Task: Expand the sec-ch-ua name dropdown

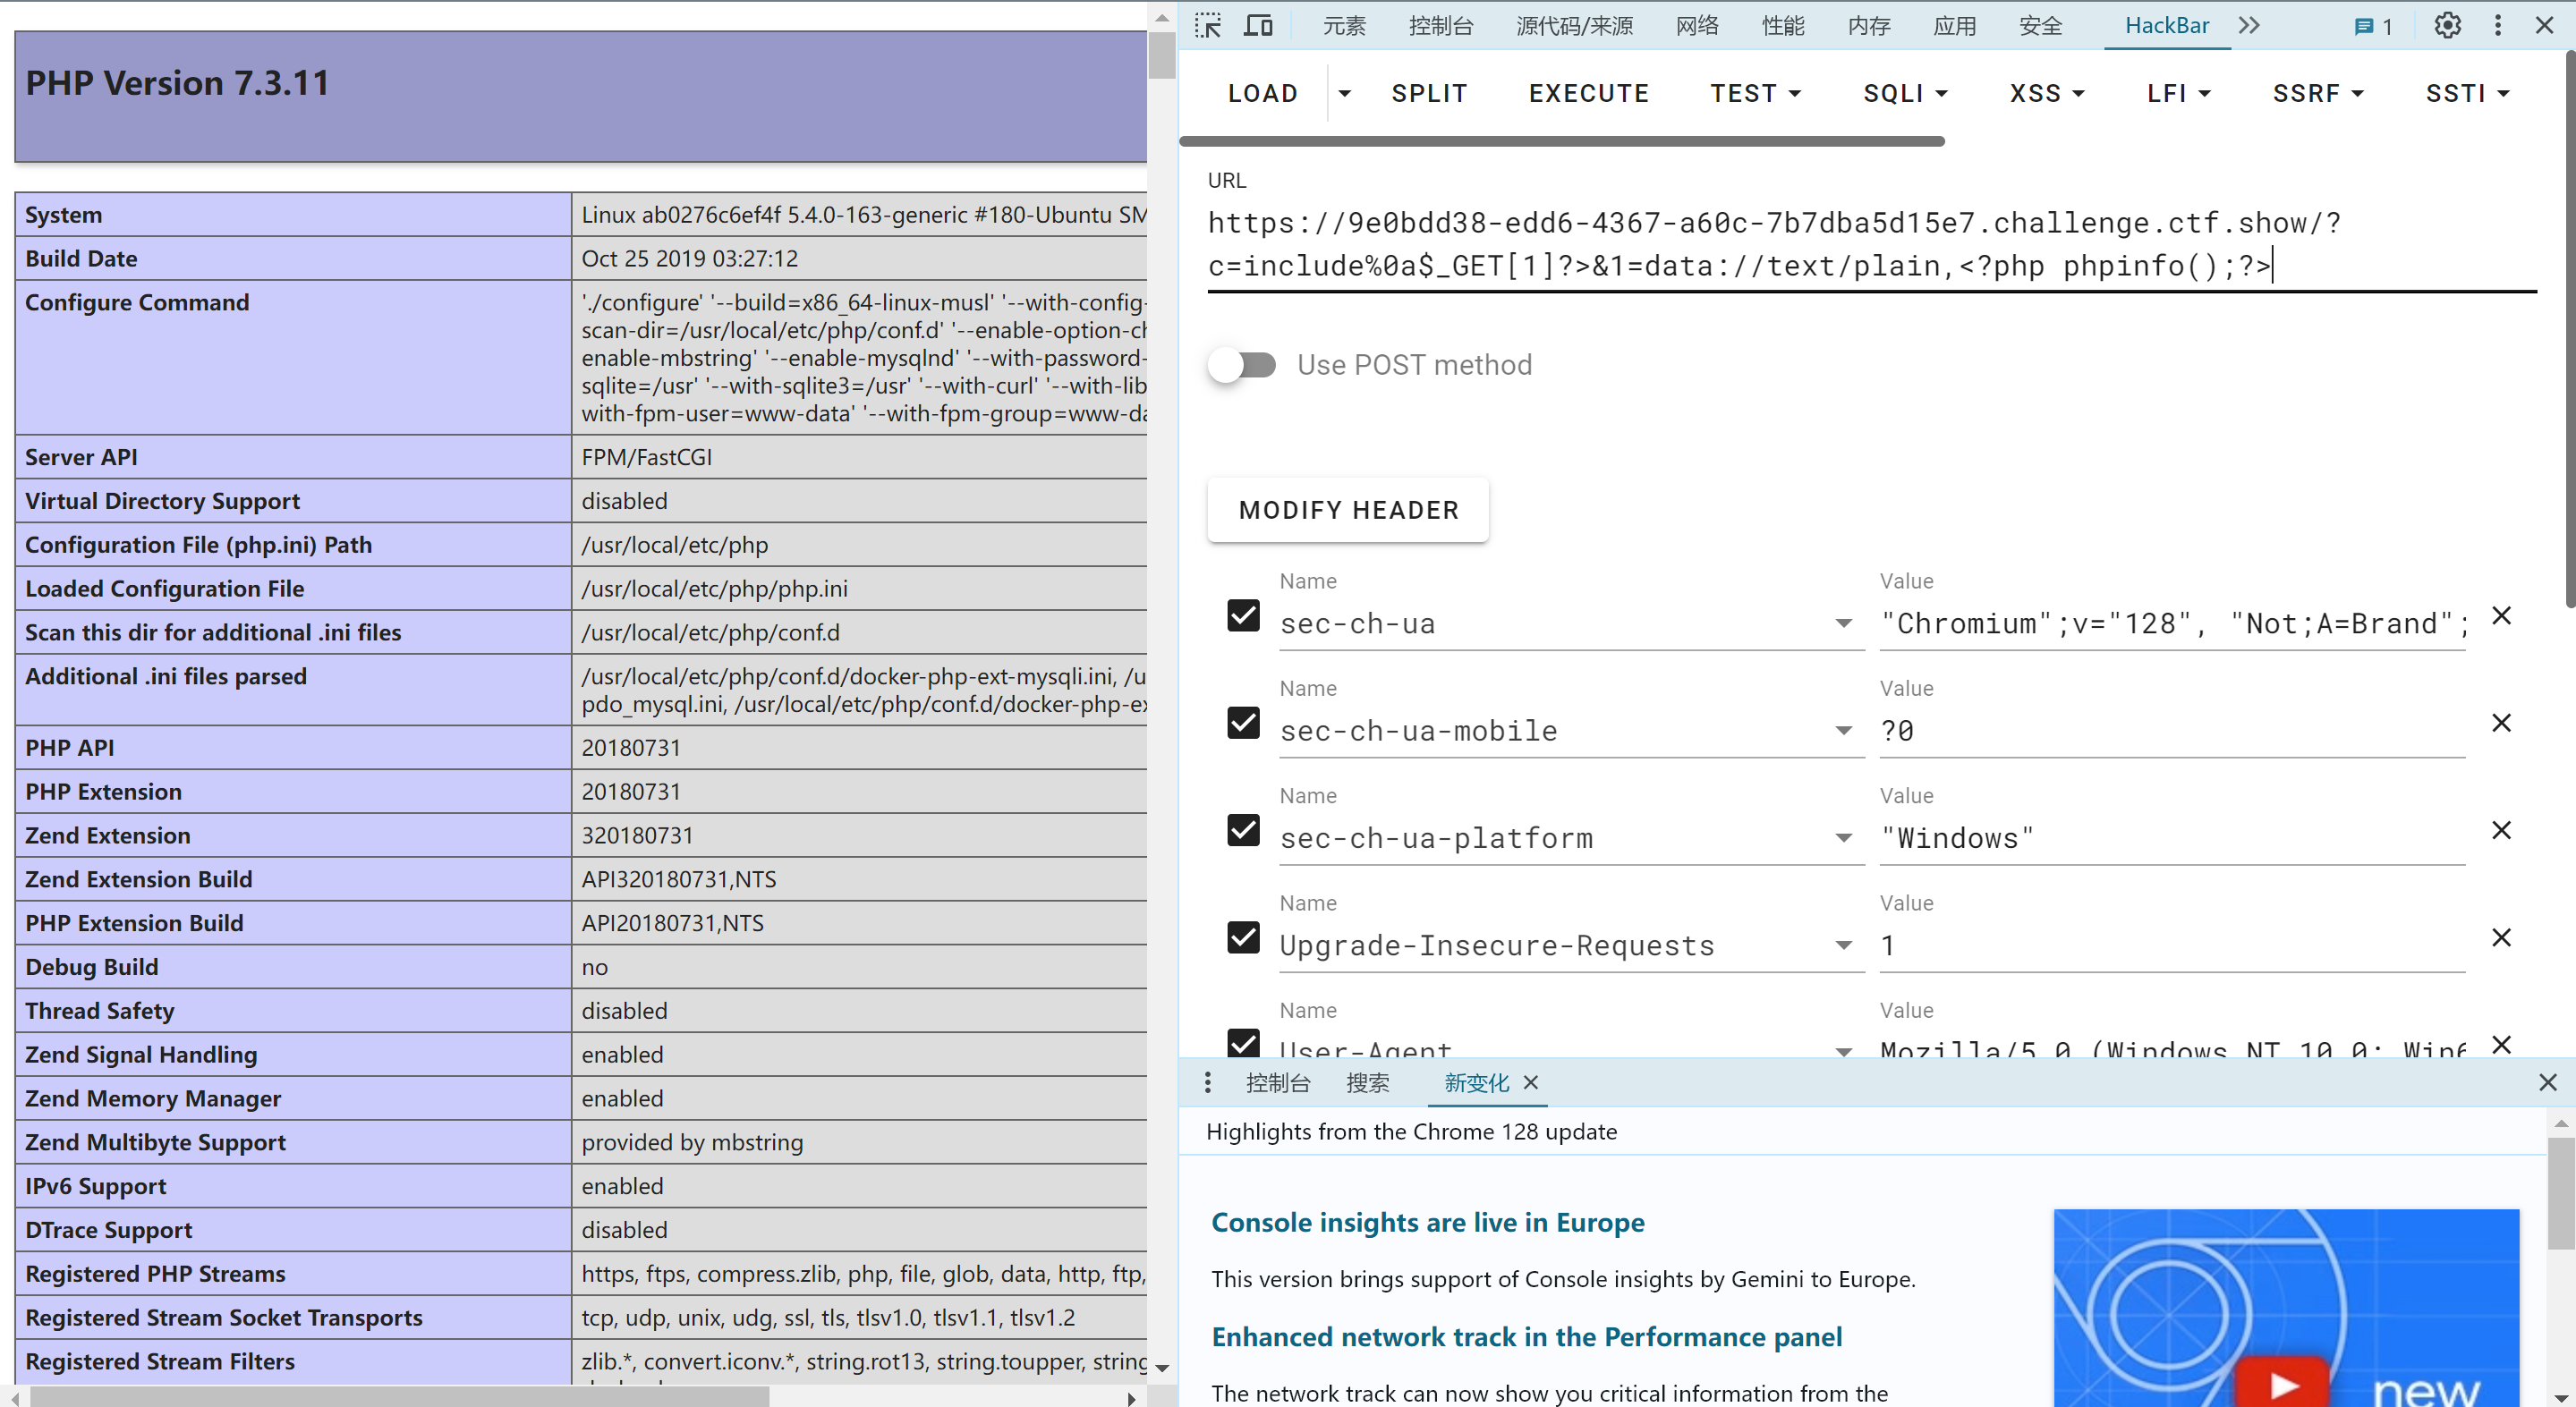Action: [x=1843, y=624]
